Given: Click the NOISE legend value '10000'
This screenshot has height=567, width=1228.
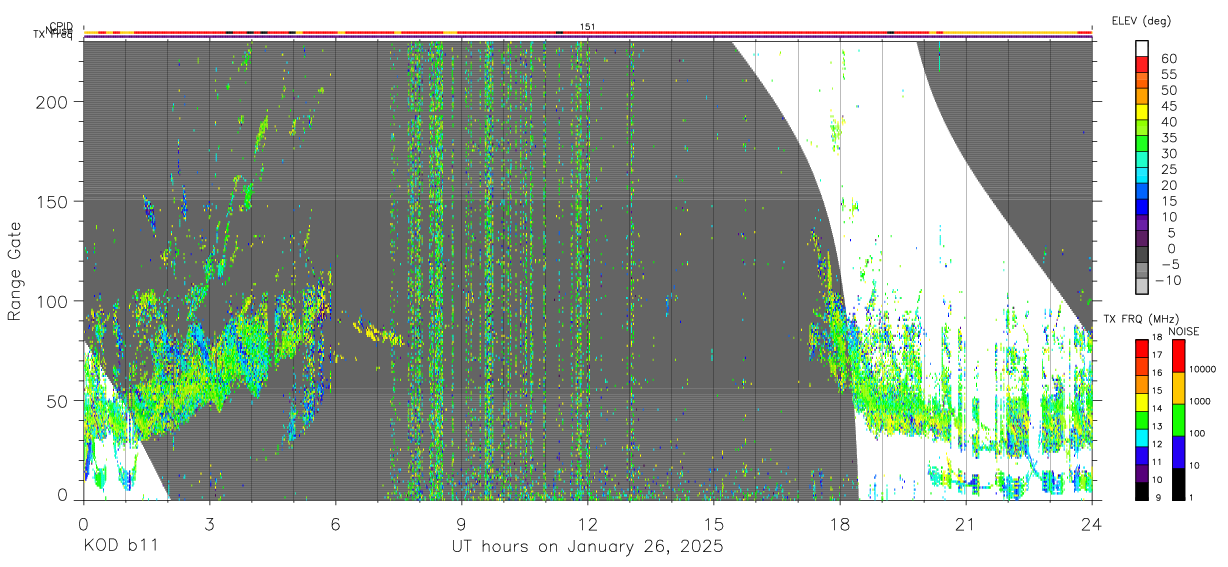Looking at the screenshot, I should pyautogui.click(x=1203, y=370).
